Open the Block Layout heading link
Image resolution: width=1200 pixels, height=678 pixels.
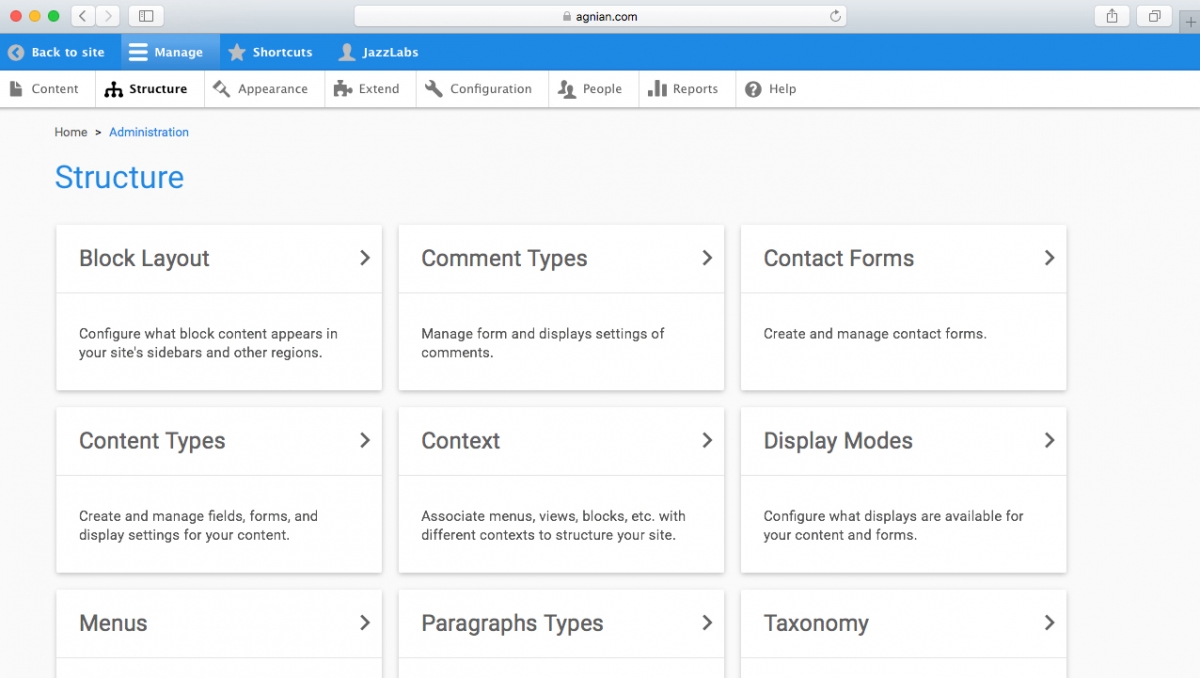144,258
